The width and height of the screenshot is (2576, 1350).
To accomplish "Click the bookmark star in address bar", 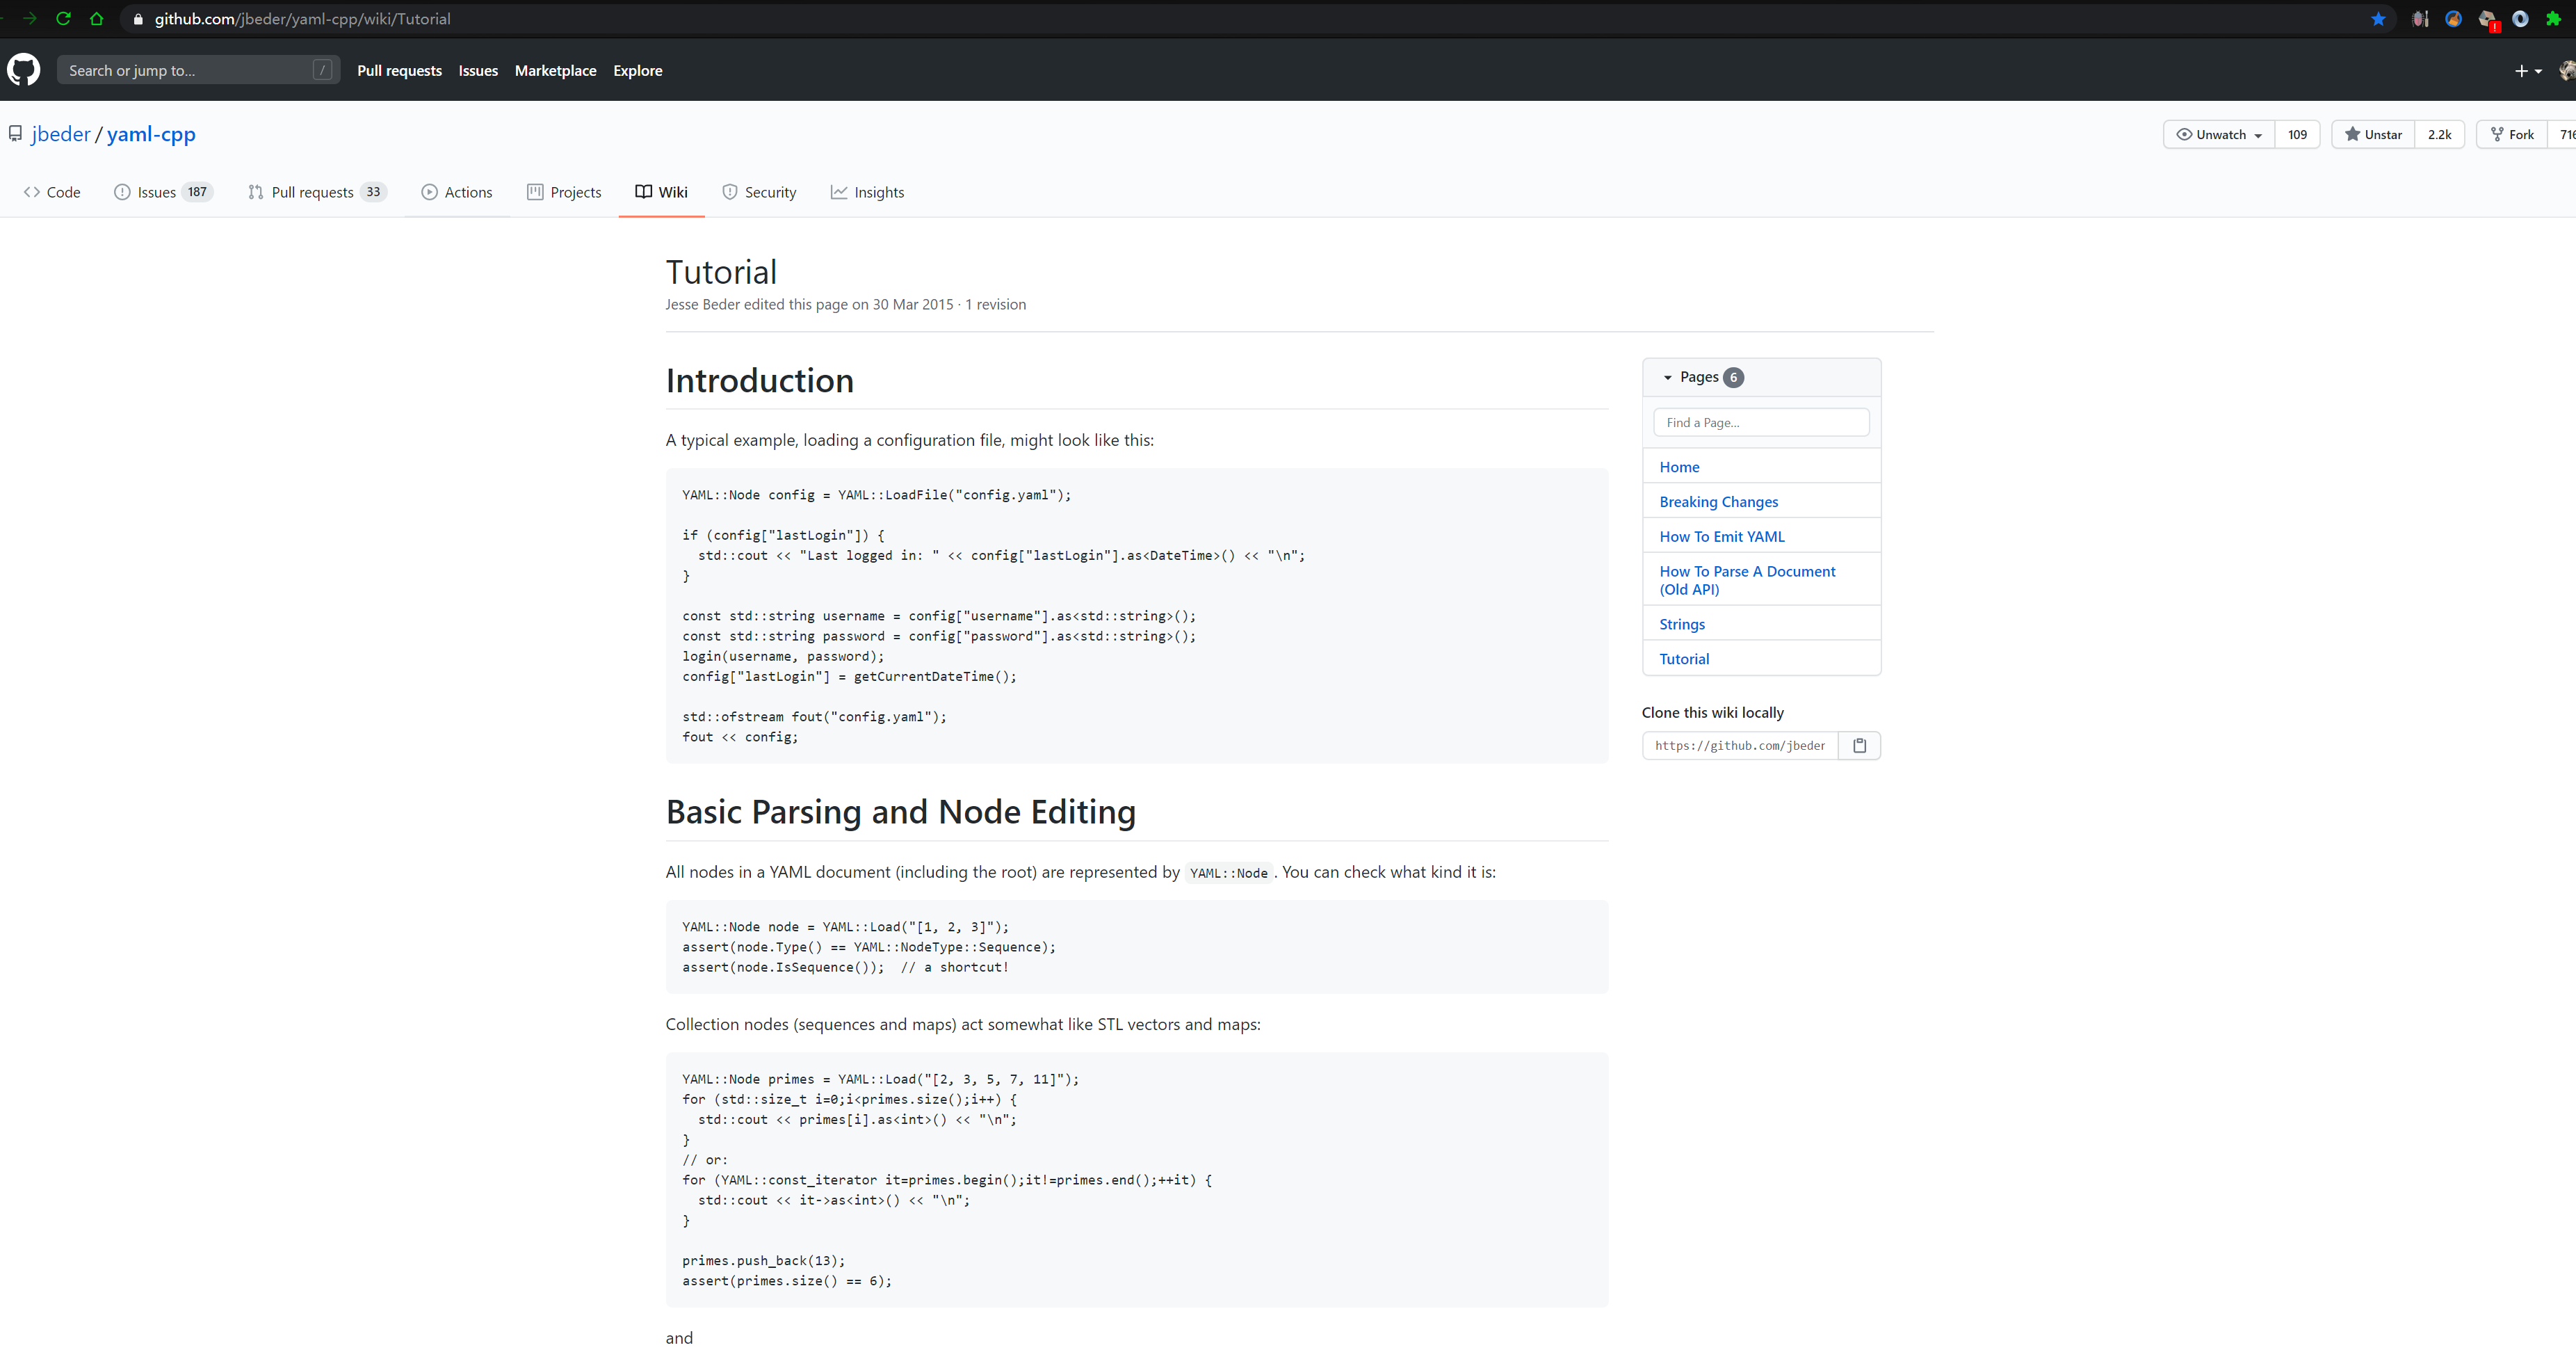I will click(x=2378, y=19).
